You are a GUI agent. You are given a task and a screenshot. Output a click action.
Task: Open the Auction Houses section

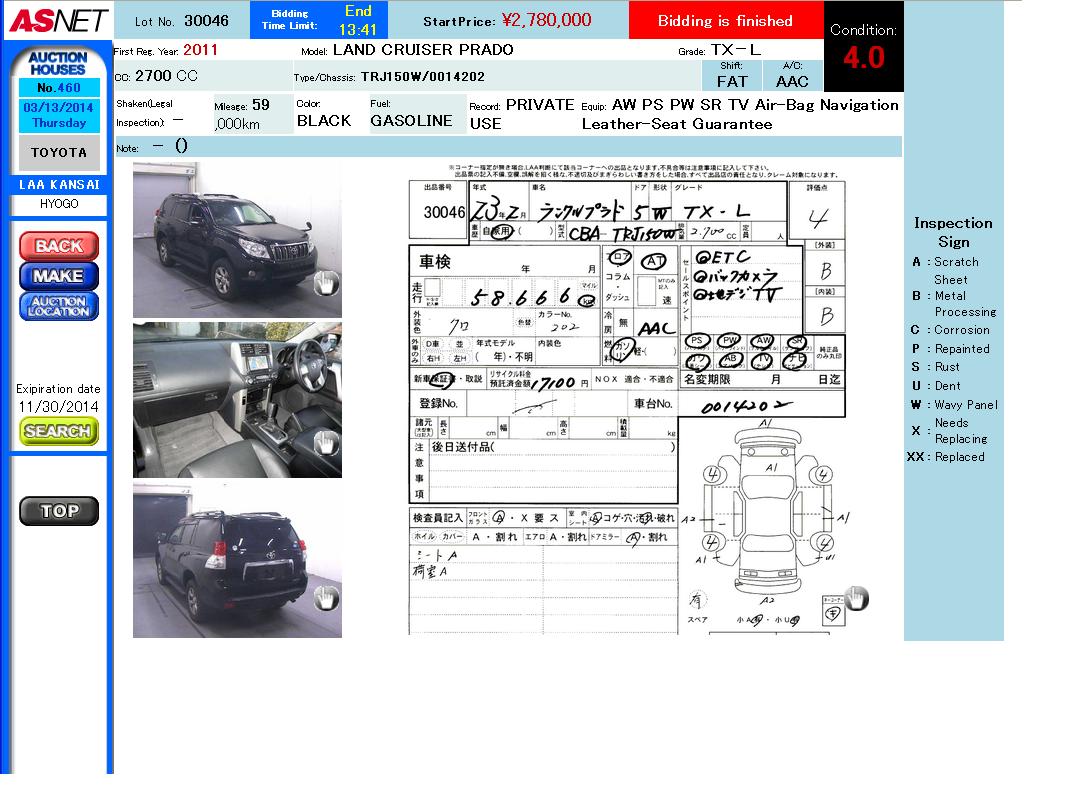click(58, 63)
